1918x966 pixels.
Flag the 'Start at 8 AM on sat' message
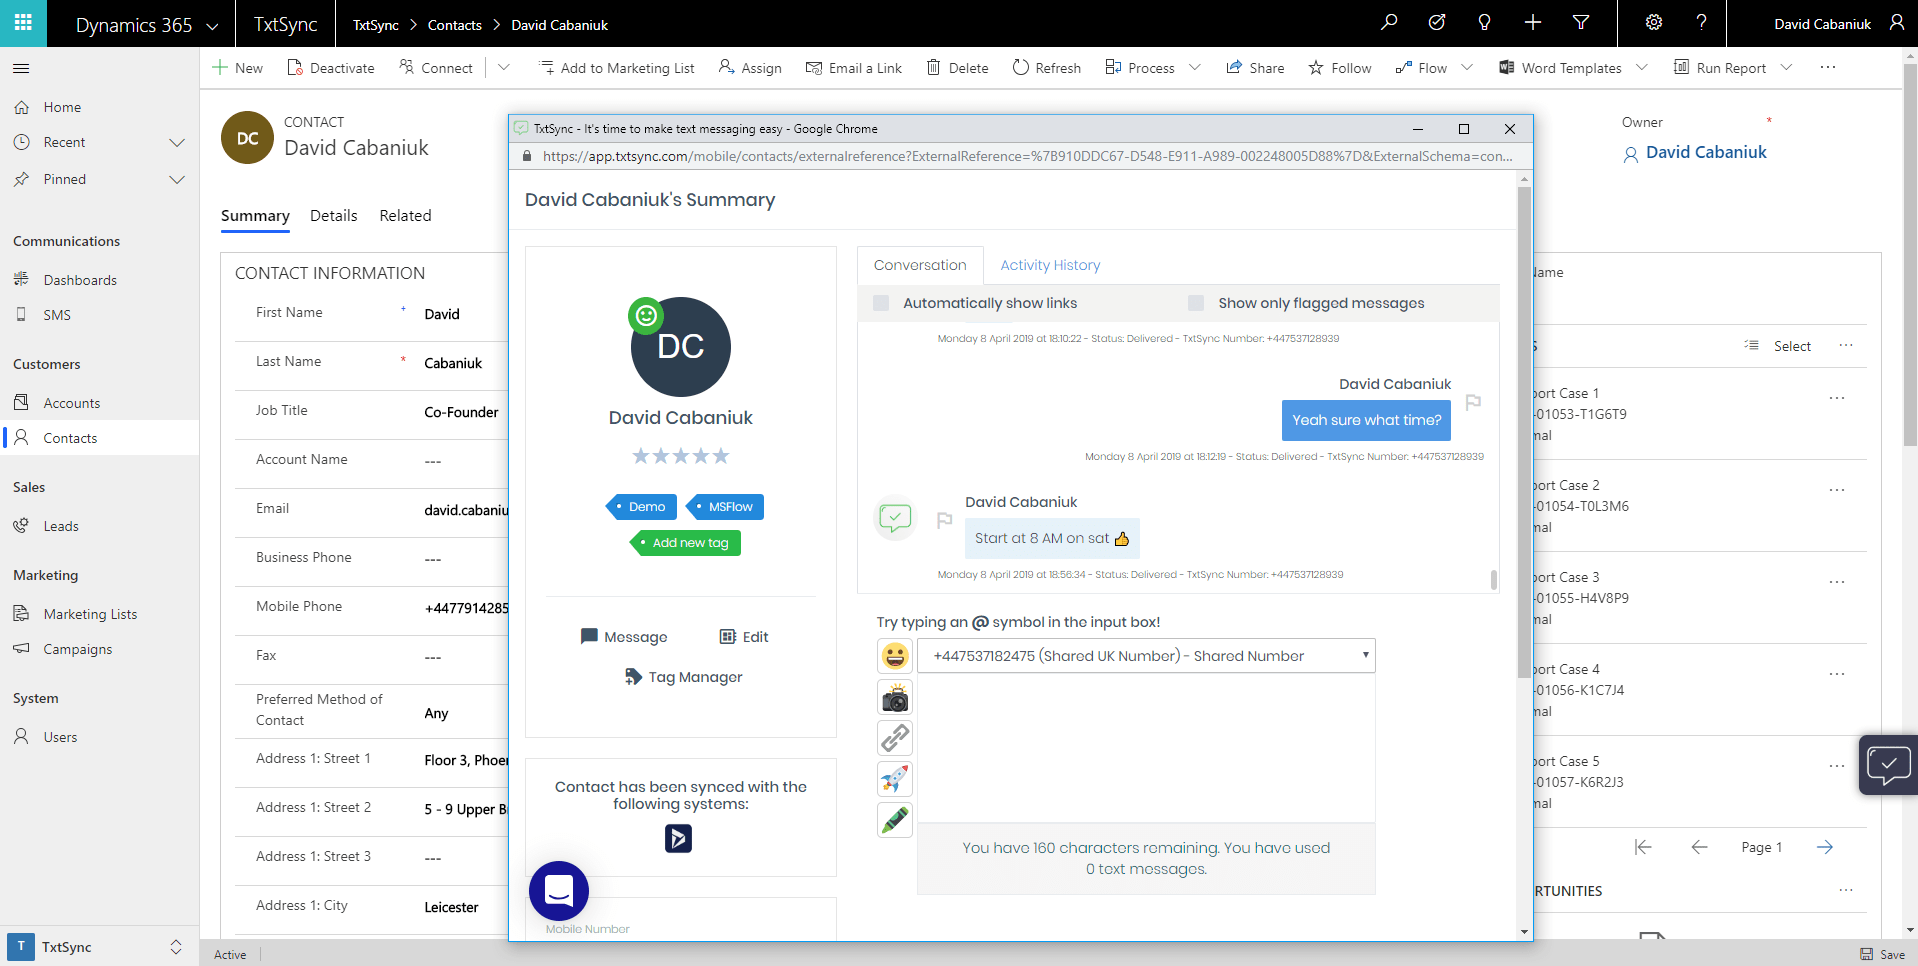pos(944,521)
